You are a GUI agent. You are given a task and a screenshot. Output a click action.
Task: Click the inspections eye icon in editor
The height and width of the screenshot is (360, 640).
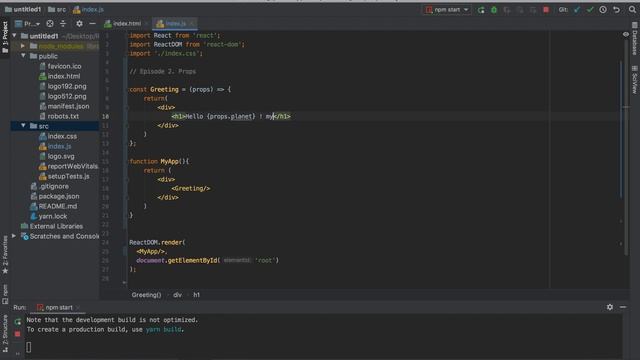pyautogui.click(x=626, y=34)
